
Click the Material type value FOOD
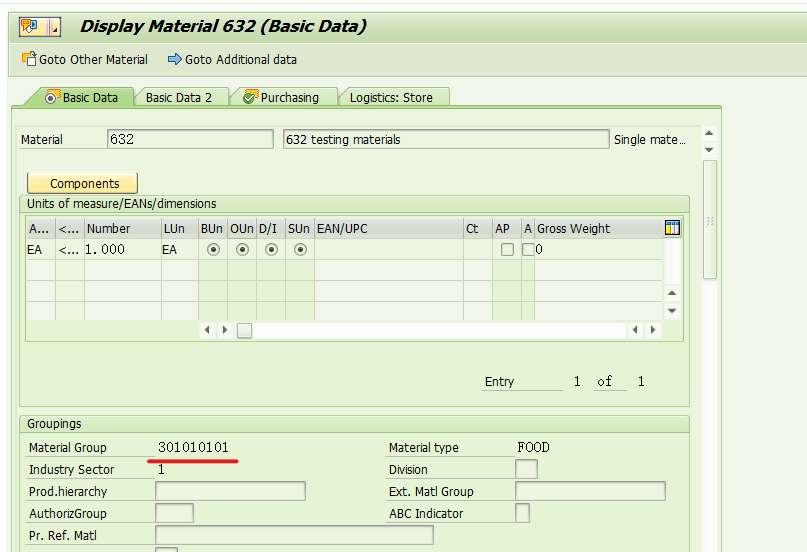533,447
